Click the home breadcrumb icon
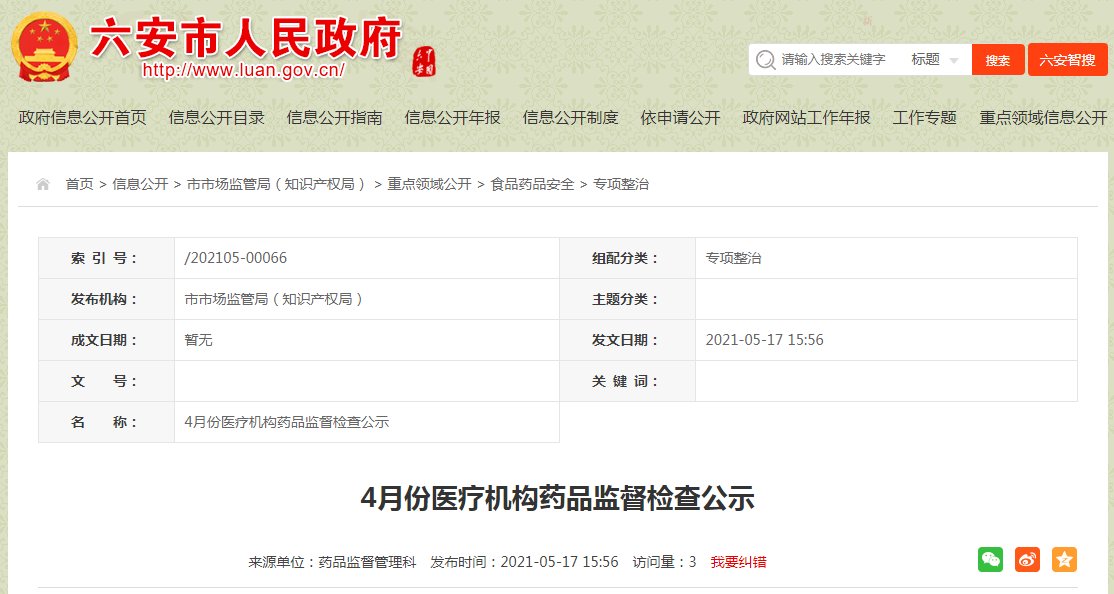Image resolution: width=1114 pixels, height=594 pixels. click(x=43, y=184)
